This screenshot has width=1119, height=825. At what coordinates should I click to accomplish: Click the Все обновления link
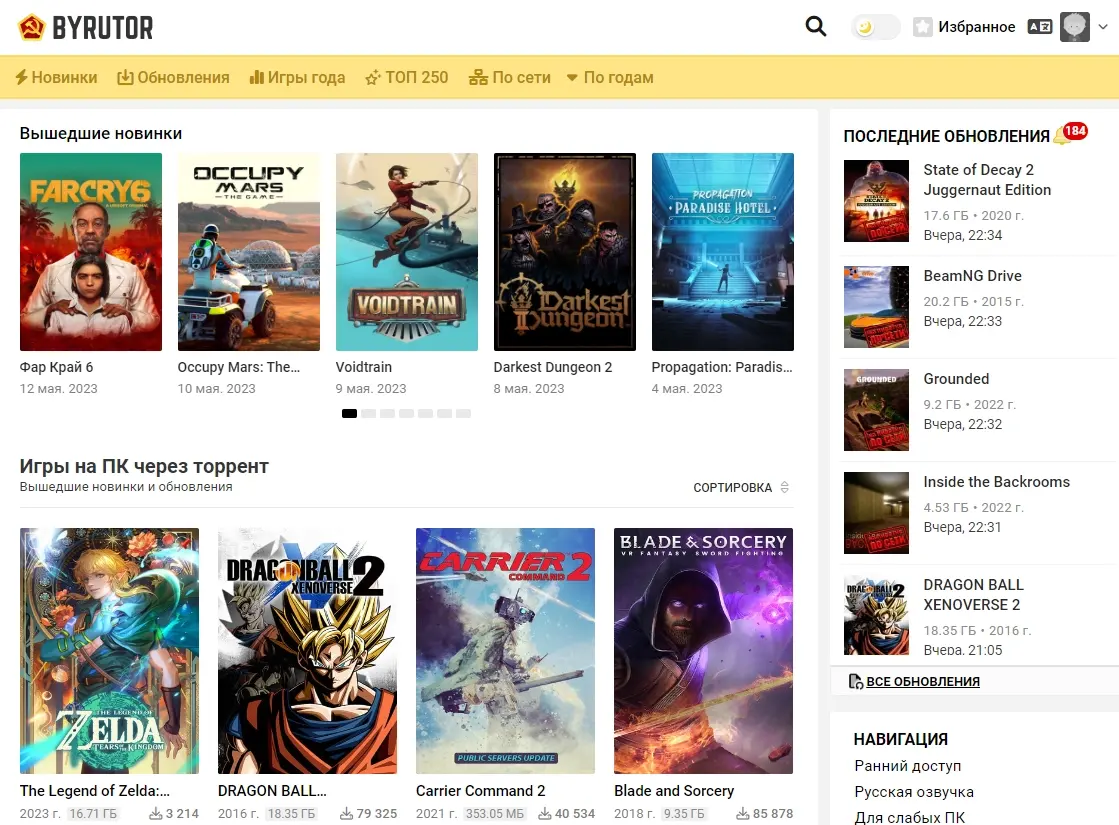pos(922,681)
